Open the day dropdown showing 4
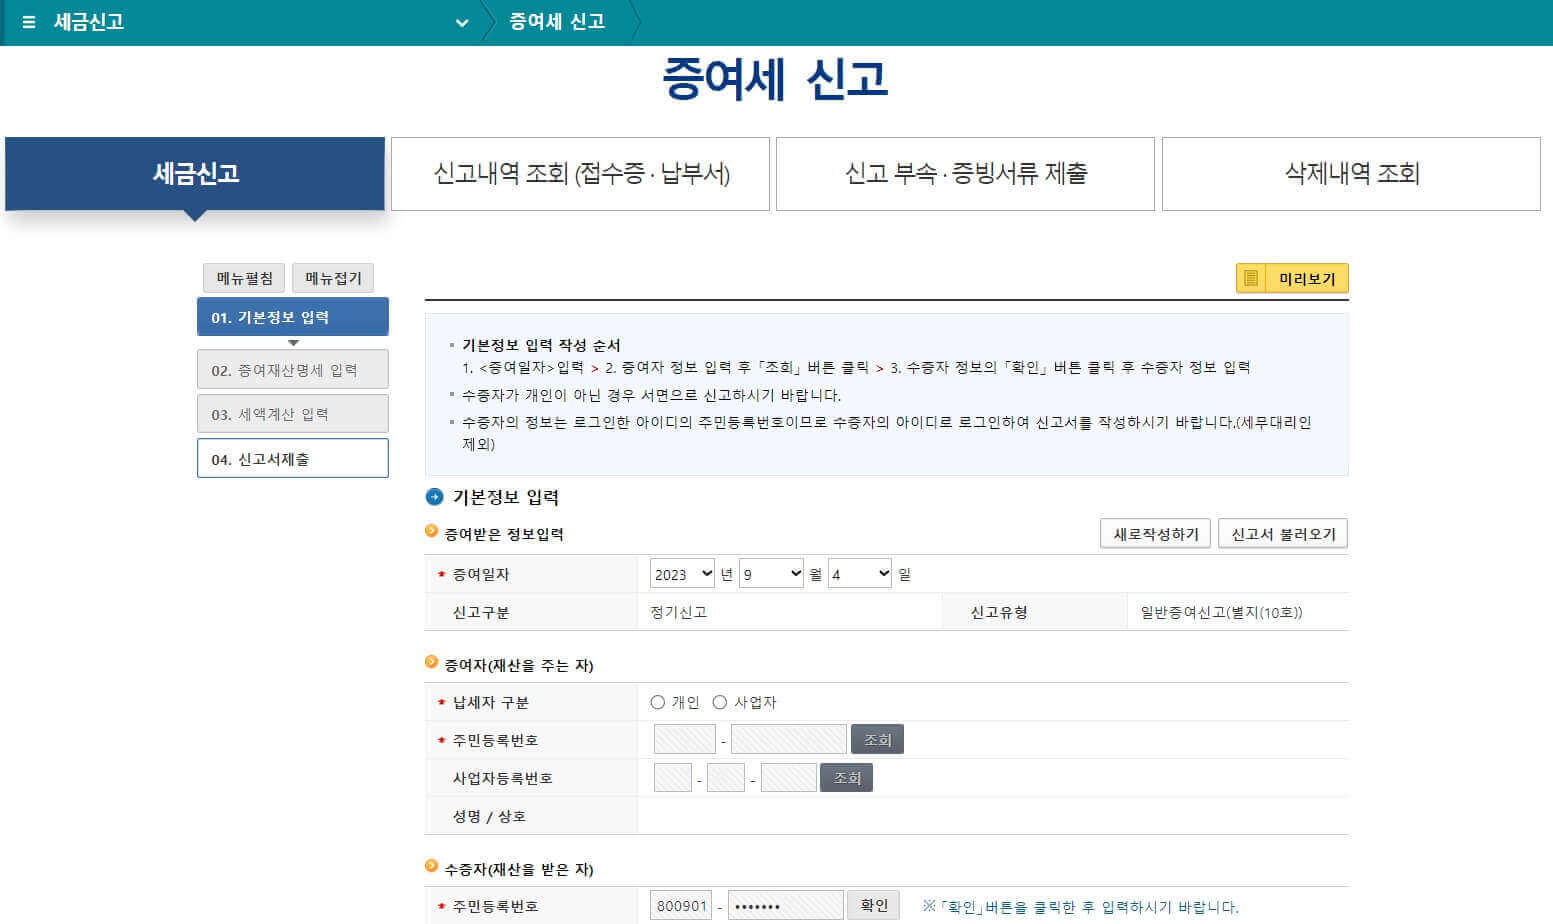The height and width of the screenshot is (924, 1553). click(859, 574)
